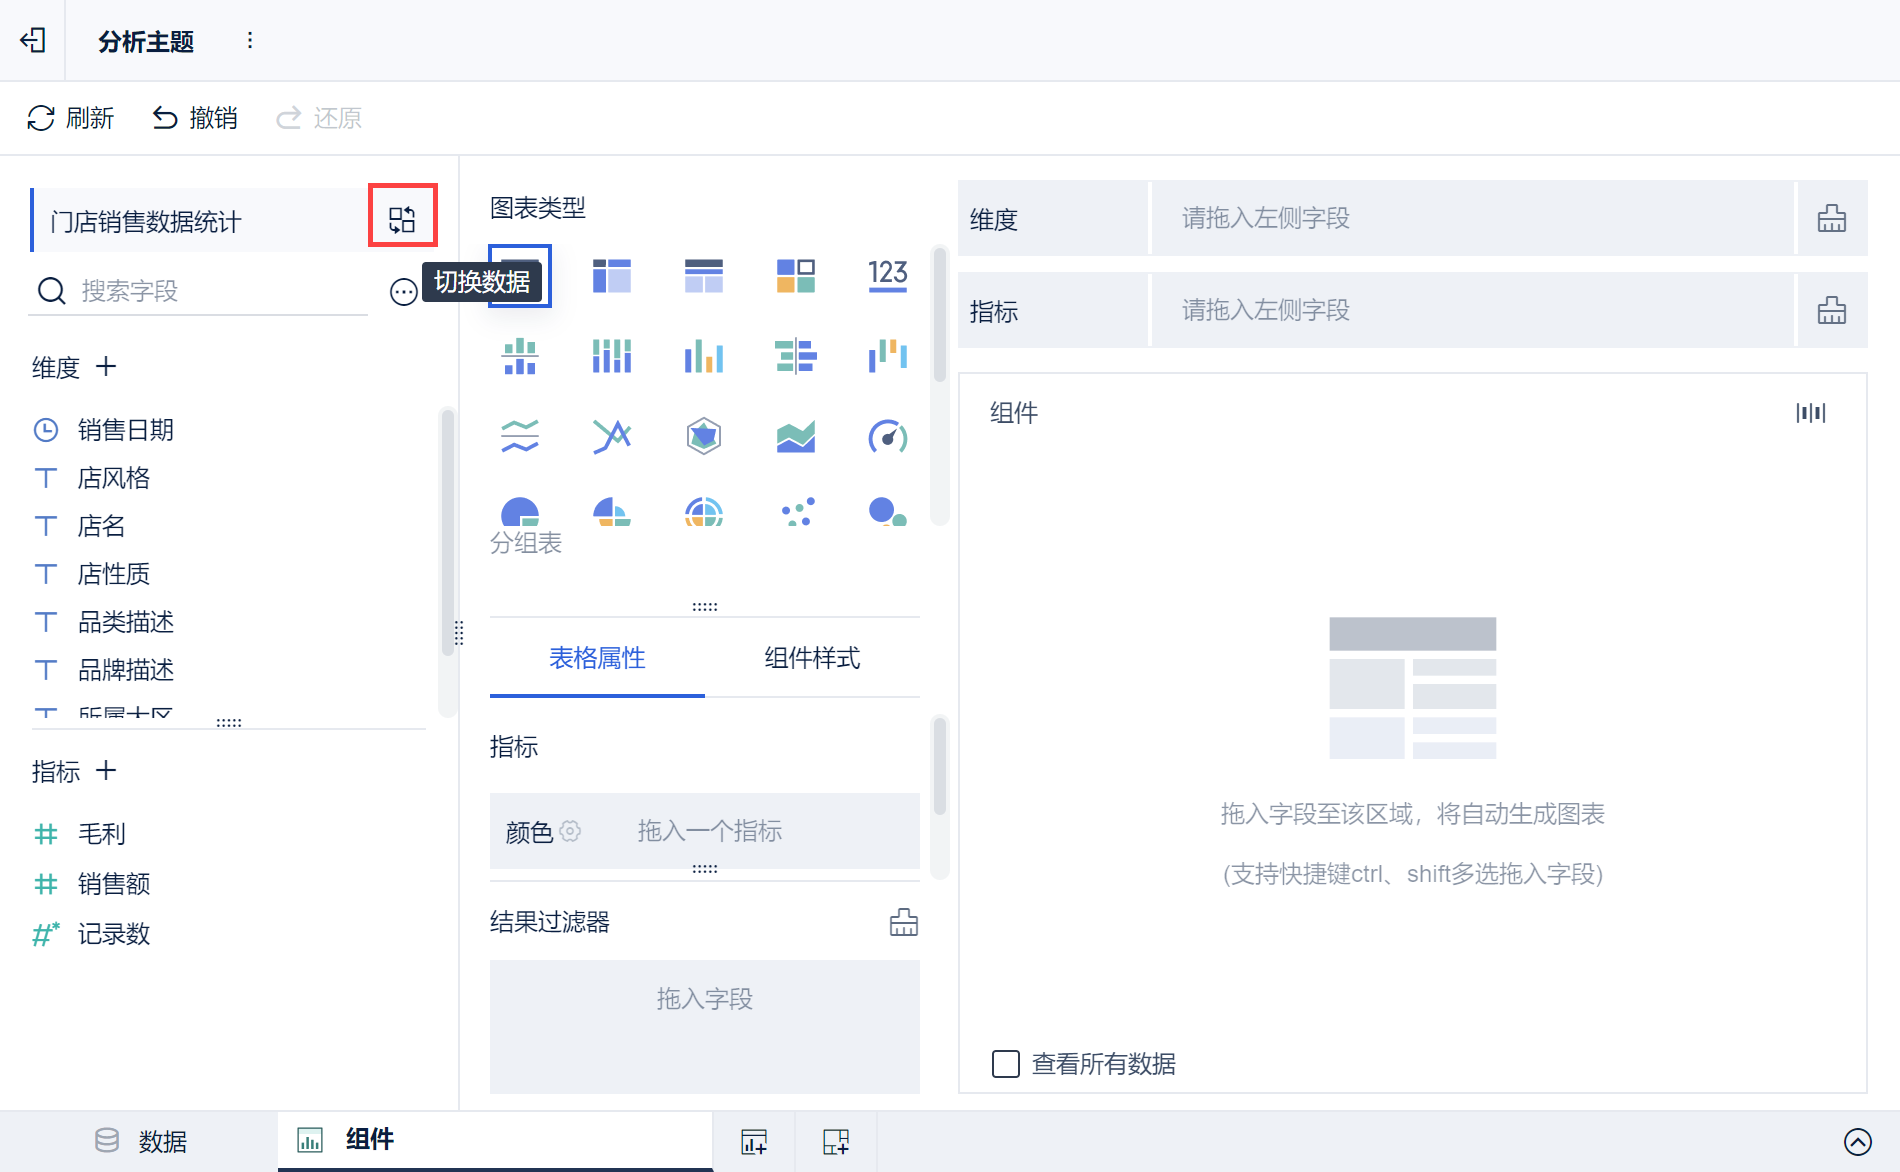Click the add component icon in bottom bar

[x=754, y=1141]
